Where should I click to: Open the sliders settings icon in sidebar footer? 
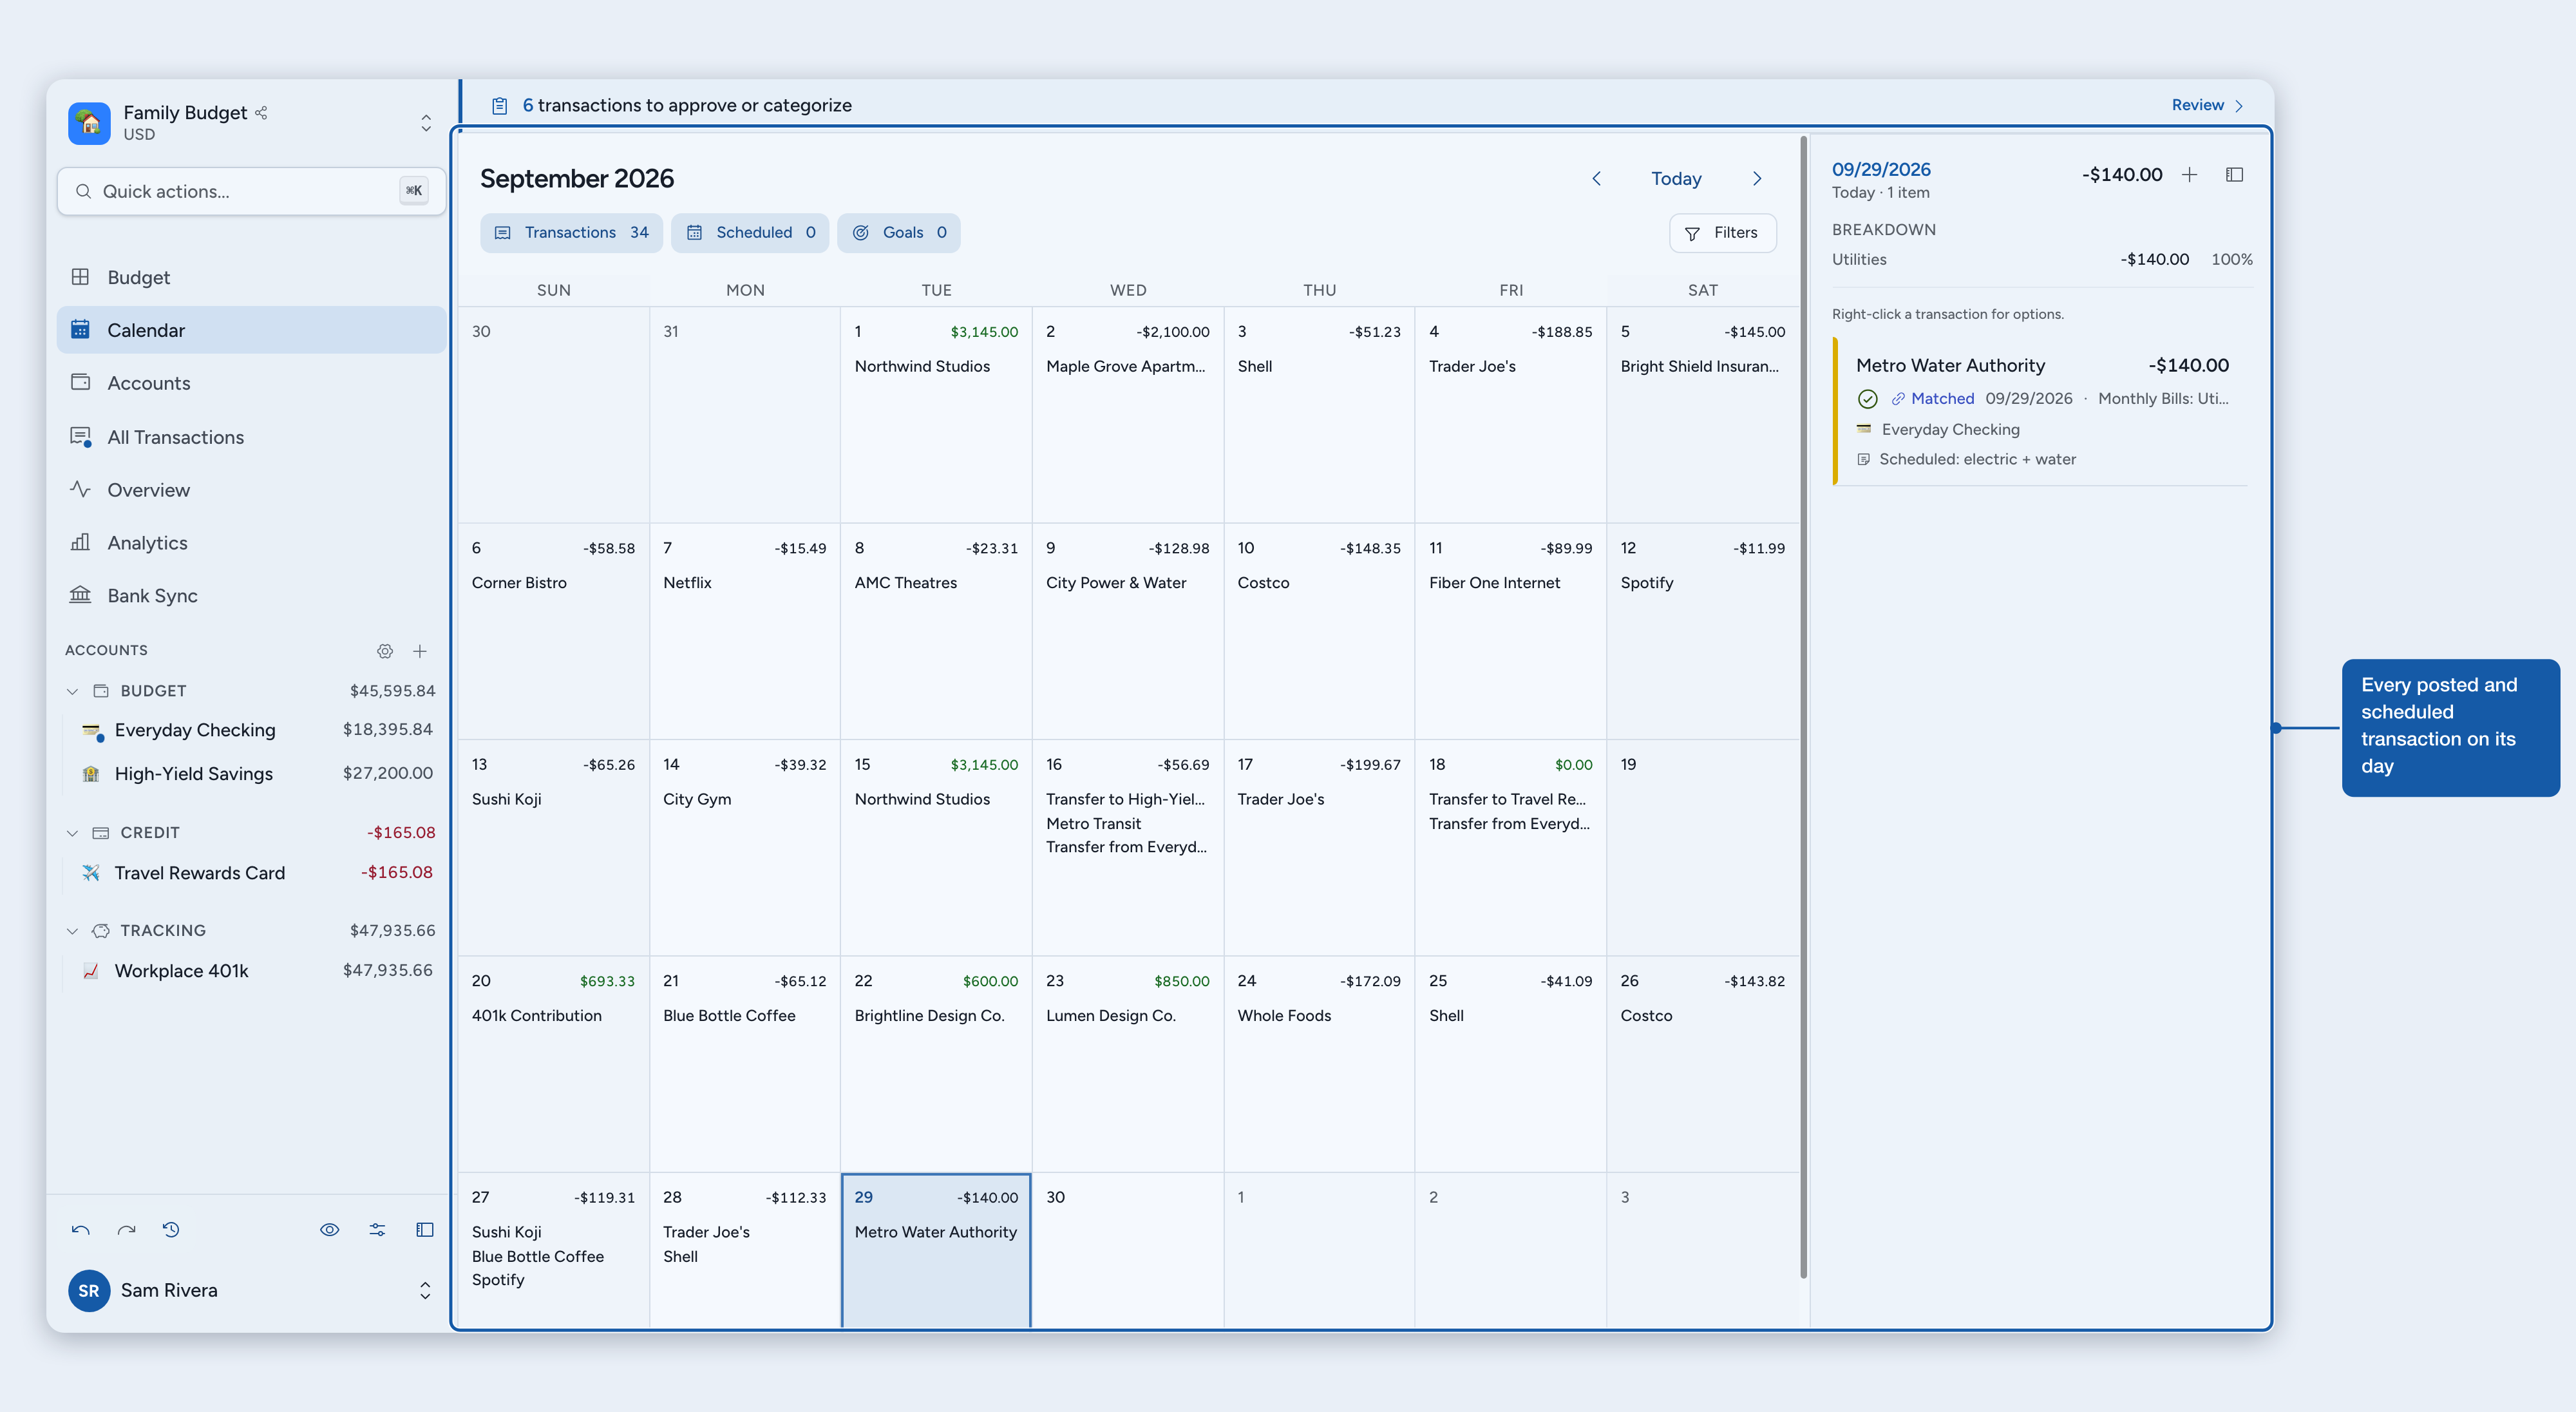(377, 1230)
